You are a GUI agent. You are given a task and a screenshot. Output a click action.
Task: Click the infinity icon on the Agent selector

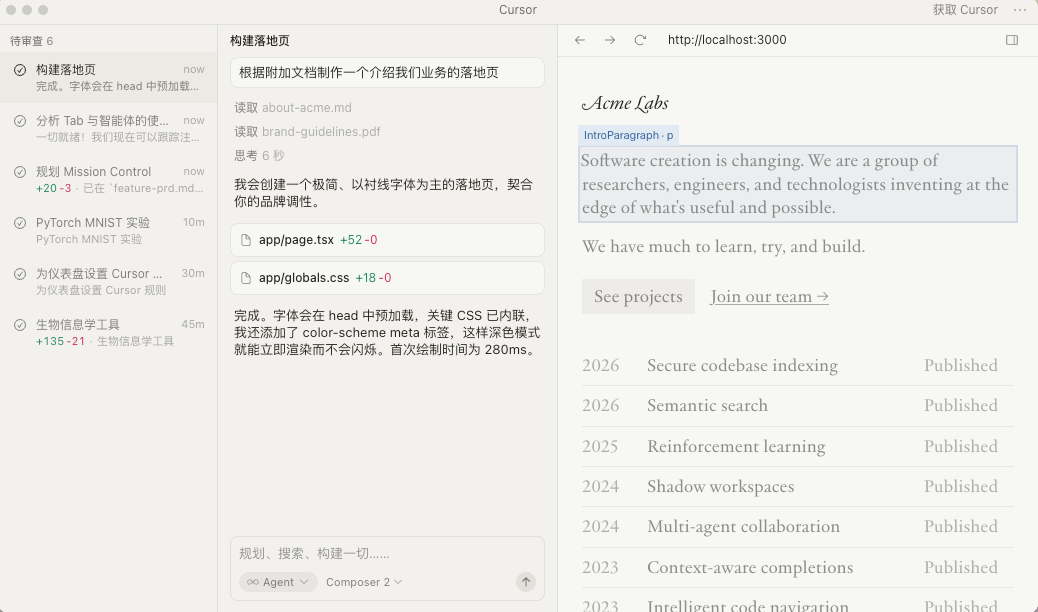pos(253,581)
